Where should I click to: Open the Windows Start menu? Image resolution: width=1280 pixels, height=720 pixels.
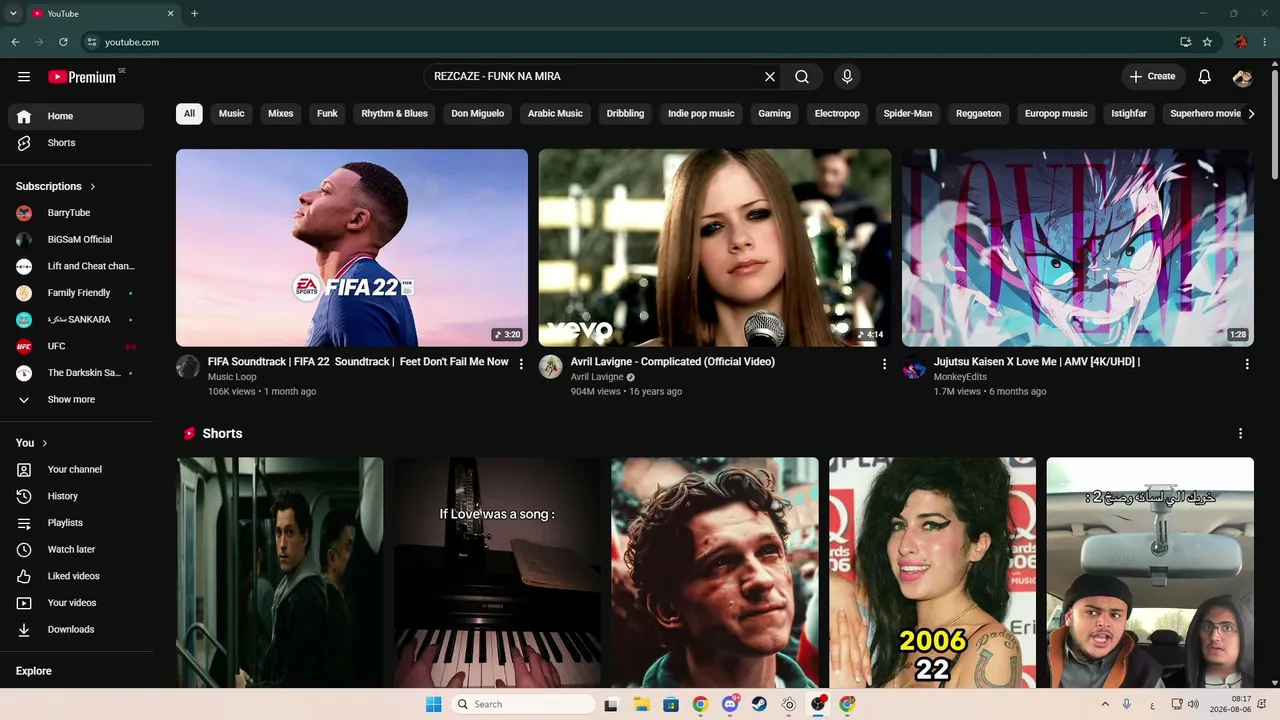coord(433,704)
